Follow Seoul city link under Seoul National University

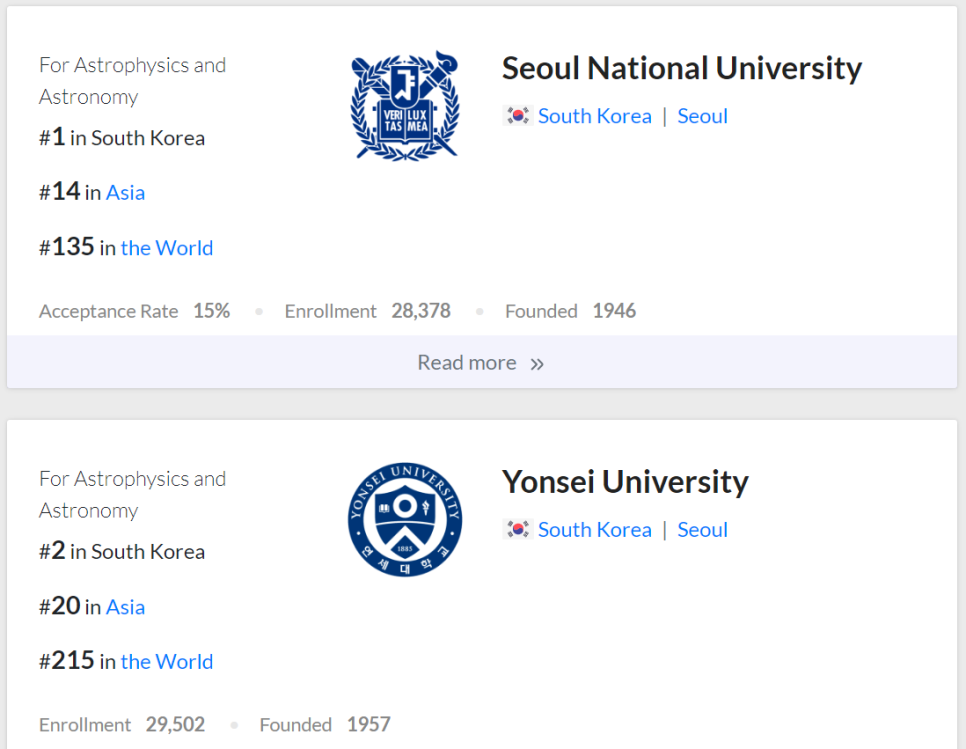702,116
